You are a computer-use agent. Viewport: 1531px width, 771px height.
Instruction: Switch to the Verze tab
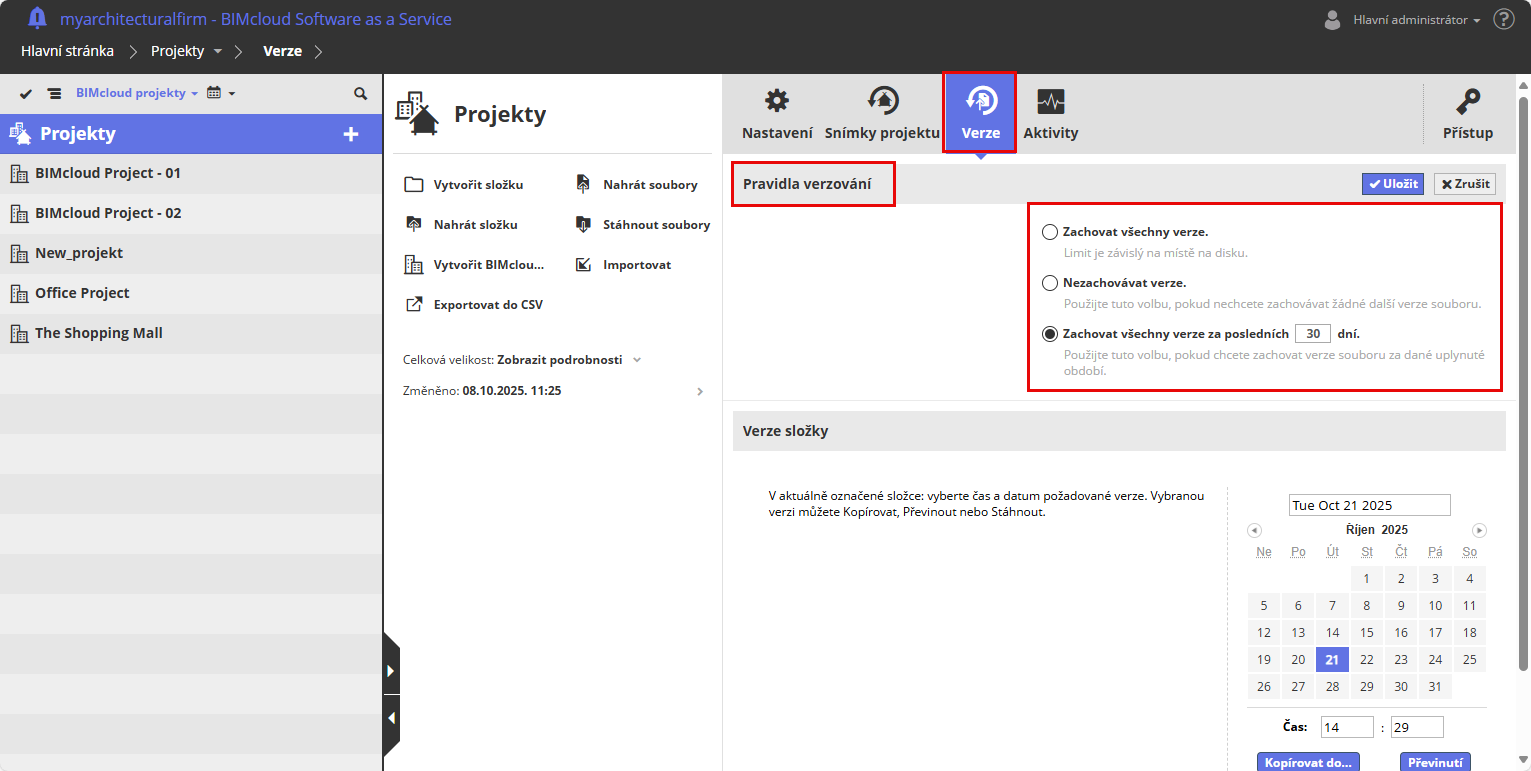click(x=980, y=112)
